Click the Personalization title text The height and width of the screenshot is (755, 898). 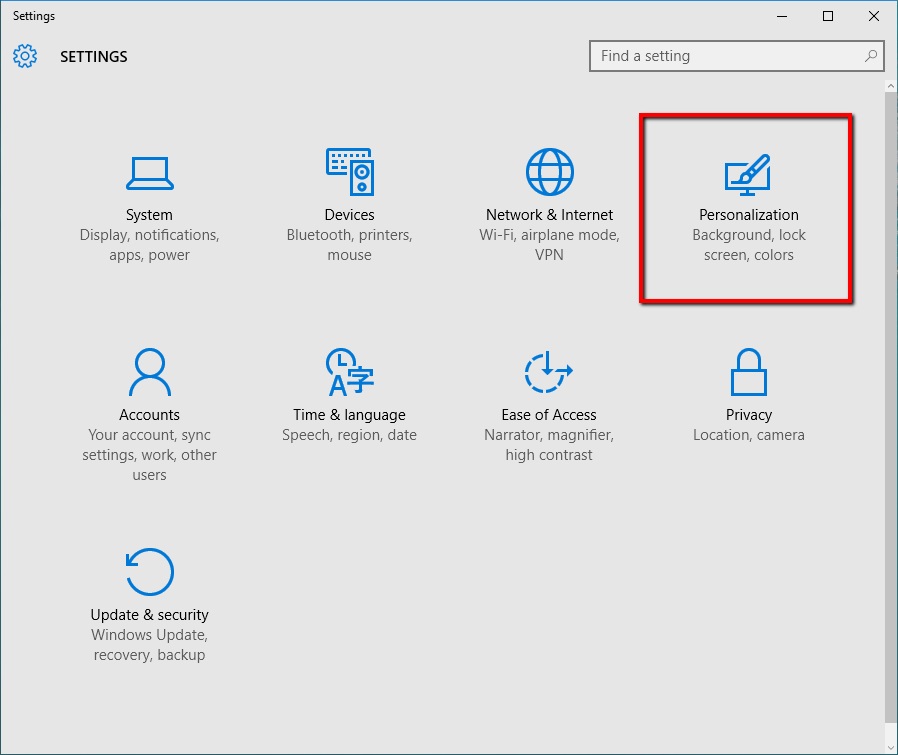click(x=749, y=215)
